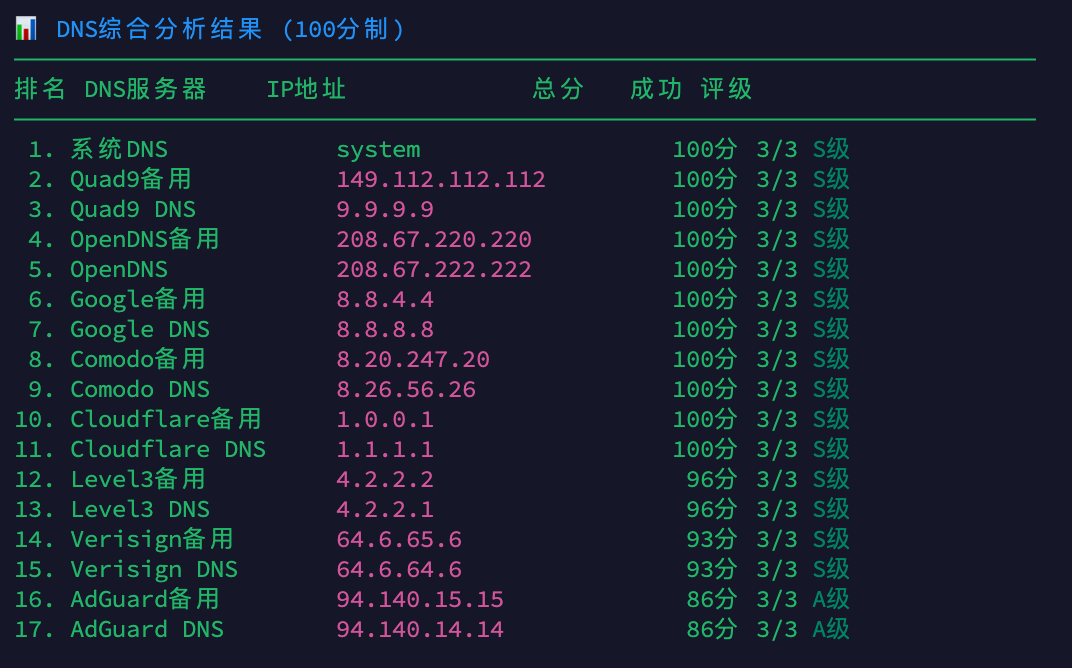The image size is (1072, 668).
Task: Click the 总分 column header
Action: pos(558,89)
